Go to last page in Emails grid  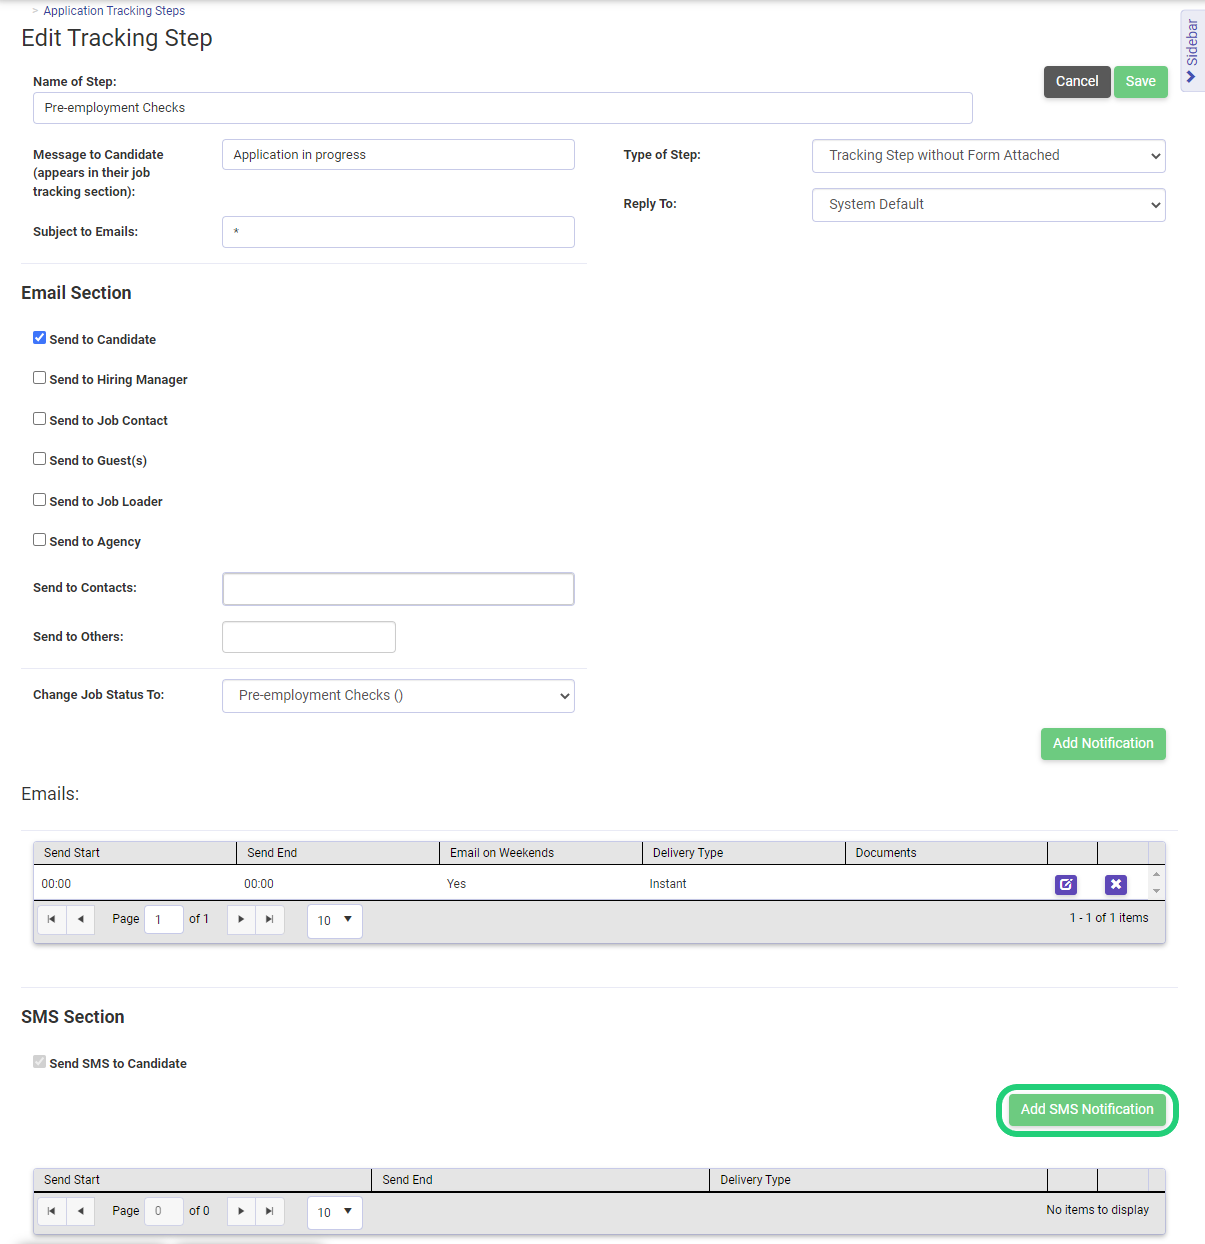tap(270, 919)
